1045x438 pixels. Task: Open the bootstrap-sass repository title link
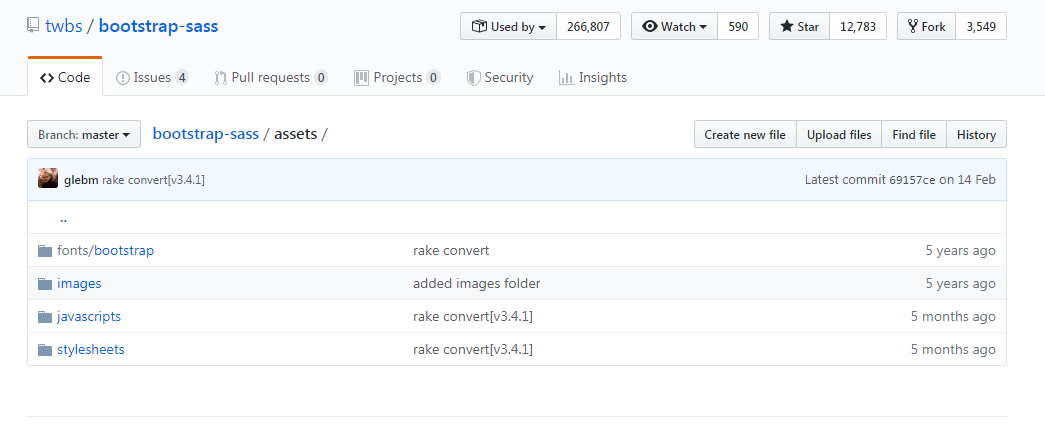point(159,27)
